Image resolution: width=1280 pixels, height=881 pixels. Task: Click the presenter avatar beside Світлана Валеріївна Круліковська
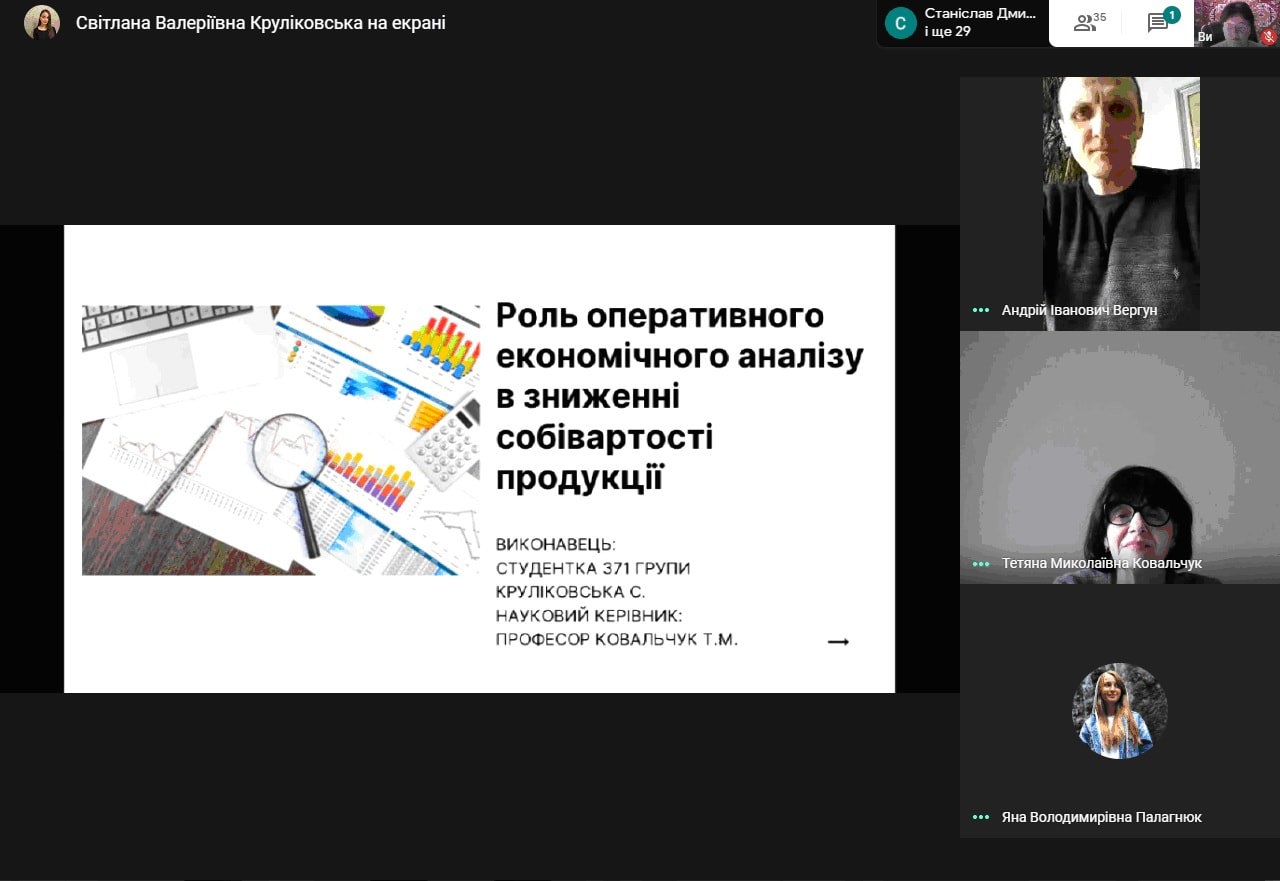42,23
